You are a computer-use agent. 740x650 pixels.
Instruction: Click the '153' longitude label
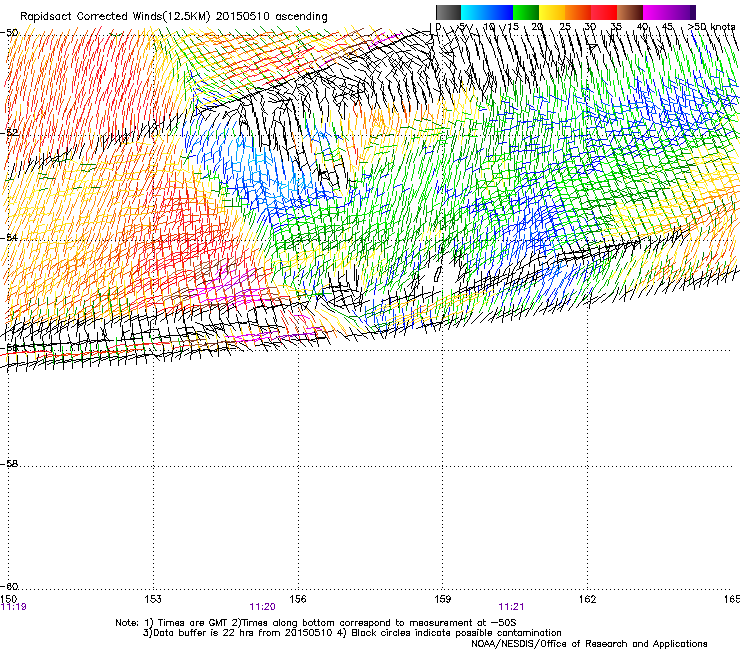[153, 599]
